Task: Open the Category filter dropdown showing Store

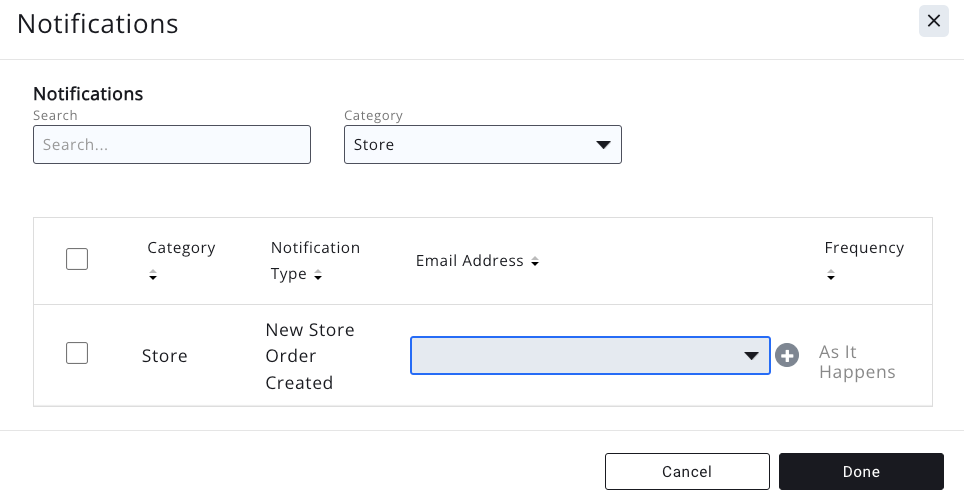Action: (x=482, y=145)
